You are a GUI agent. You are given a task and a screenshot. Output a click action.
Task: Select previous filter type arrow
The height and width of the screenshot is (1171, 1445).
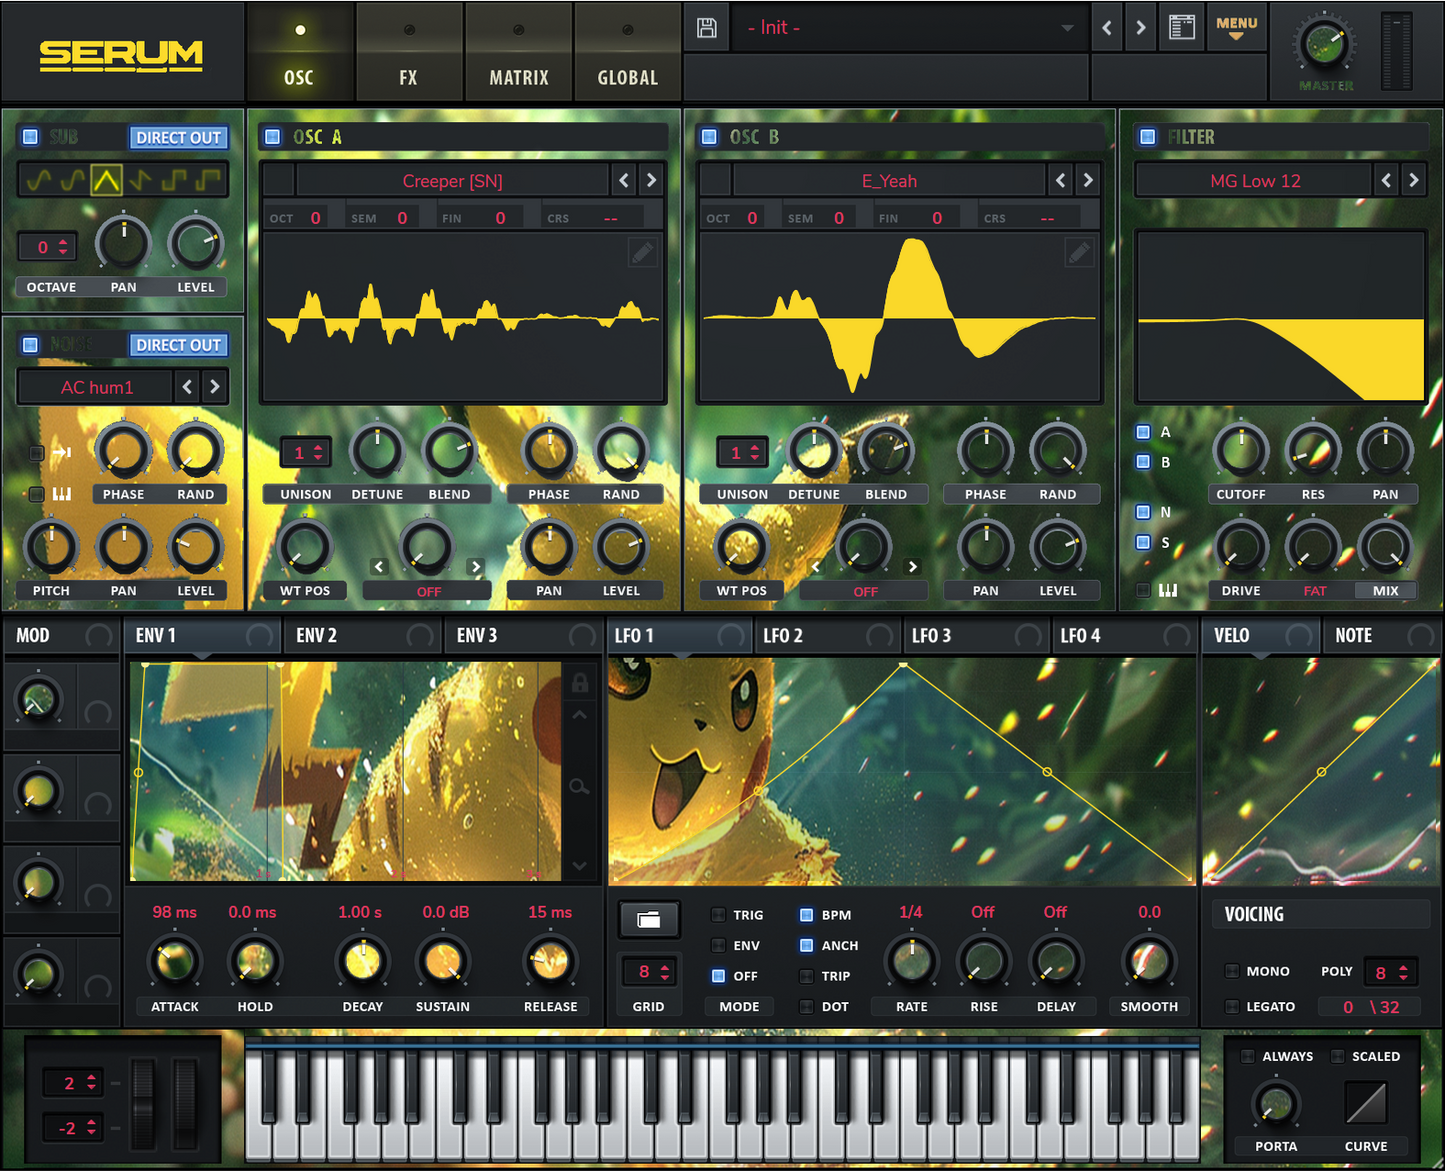[1386, 180]
